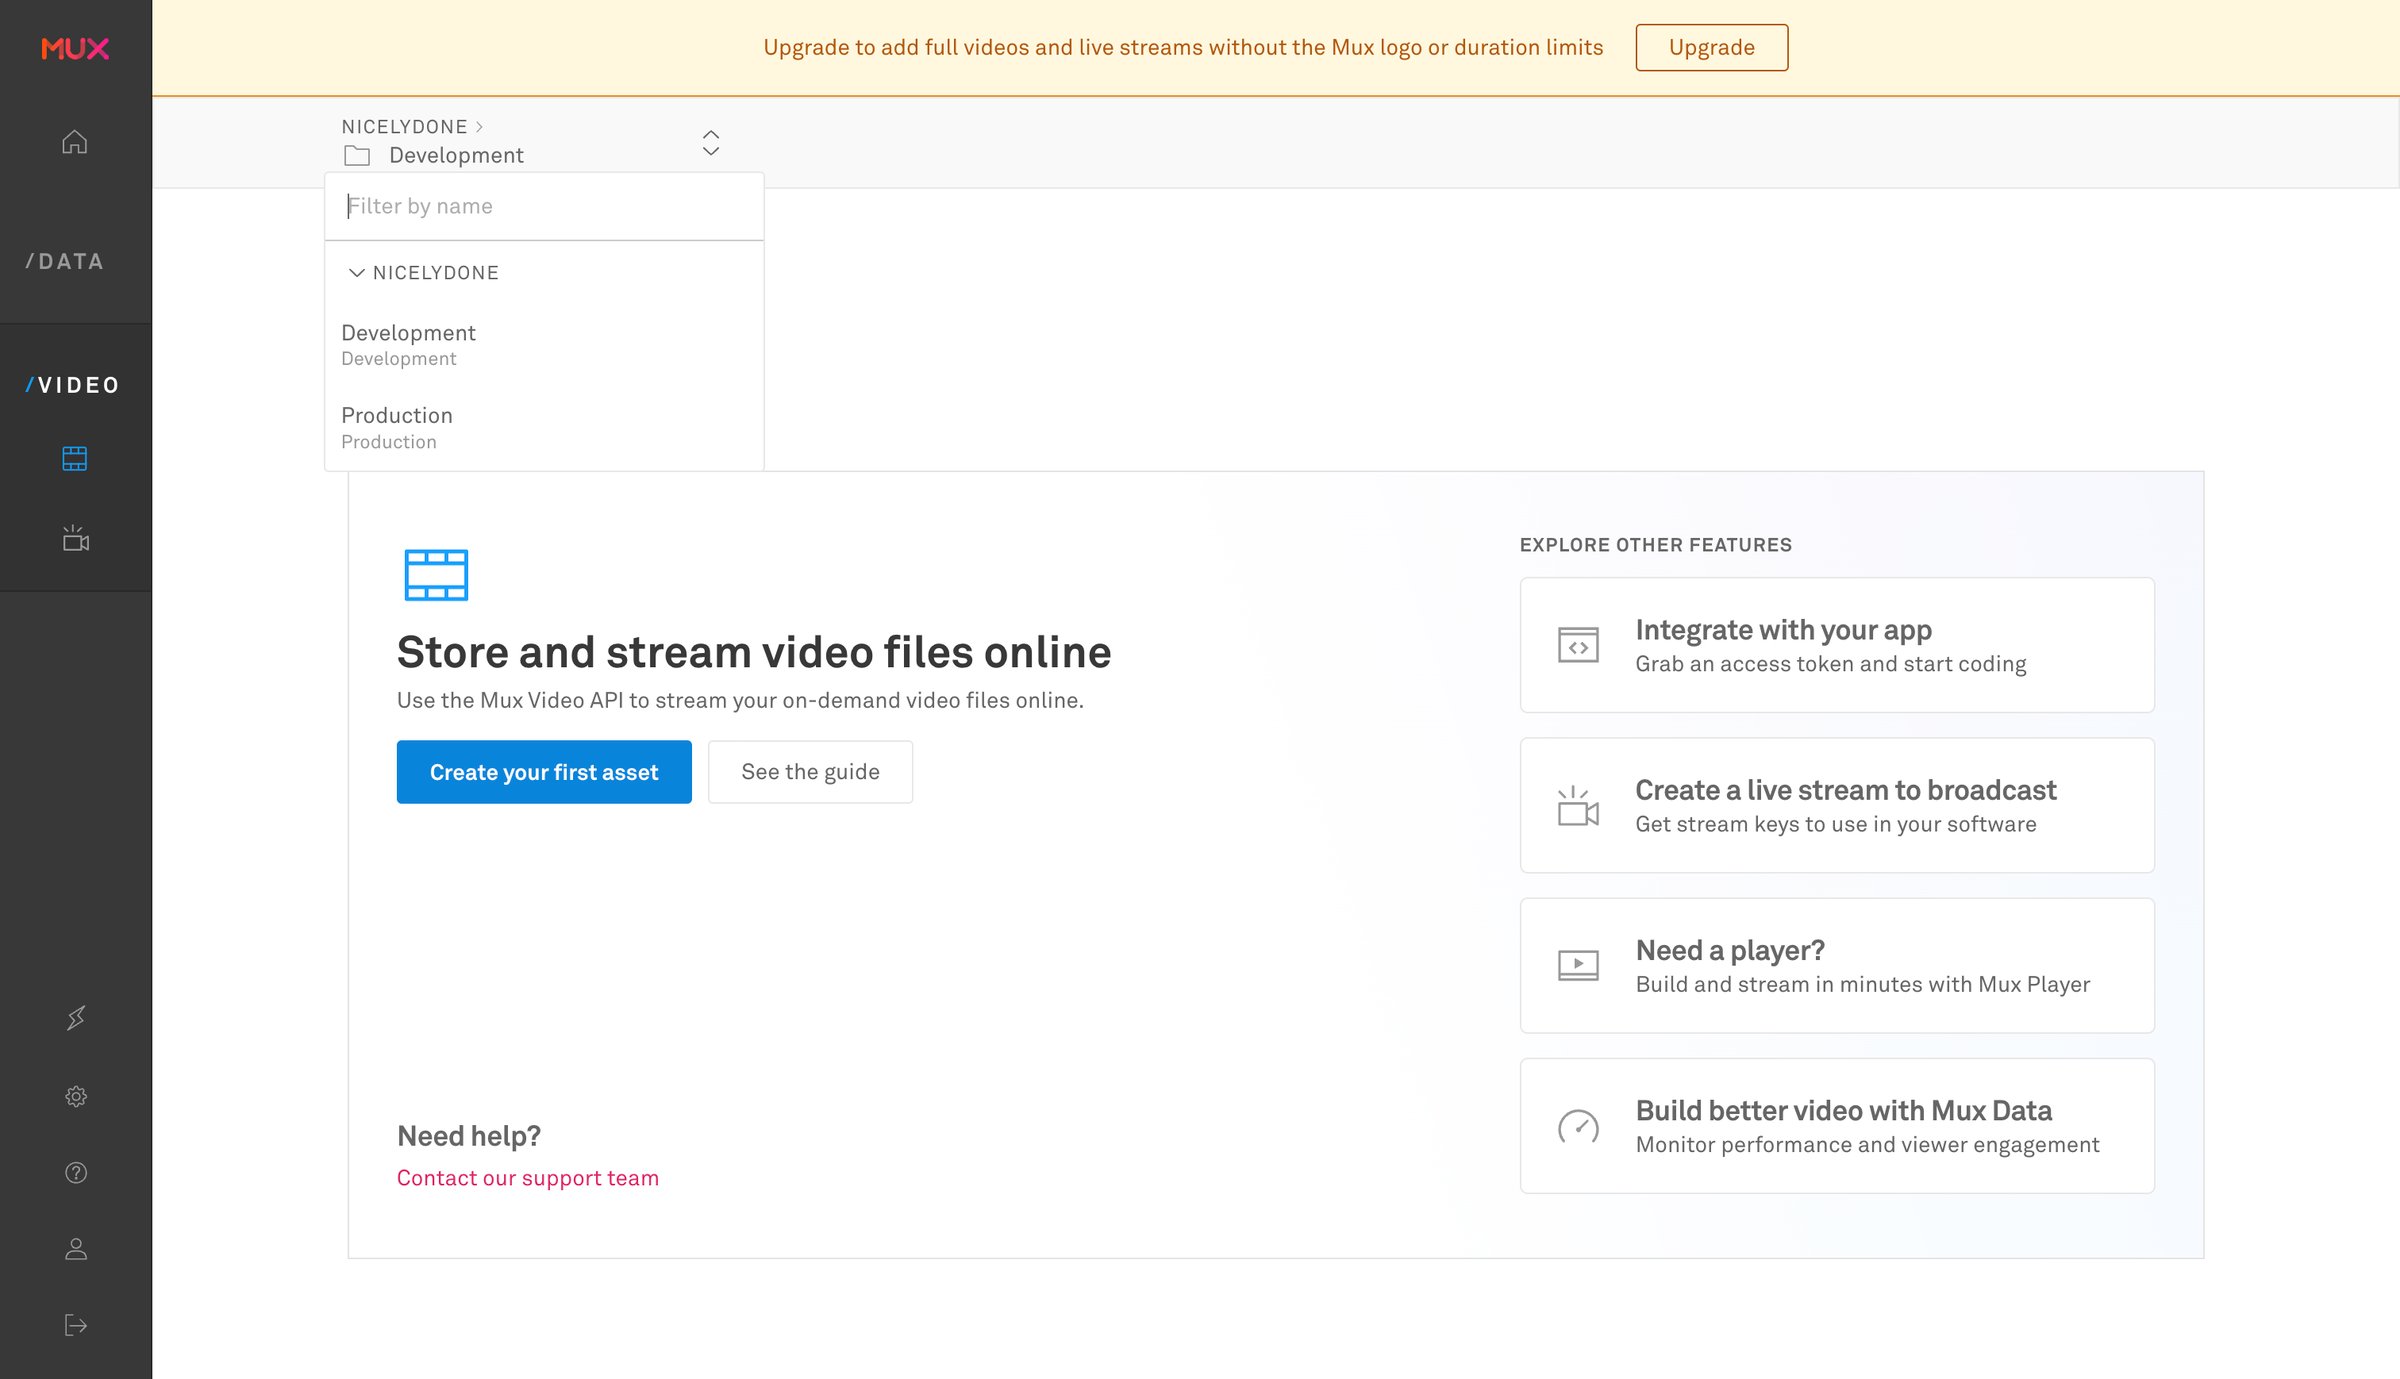
Task: Focus the Filter by name field
Action: tap(544, 207)
